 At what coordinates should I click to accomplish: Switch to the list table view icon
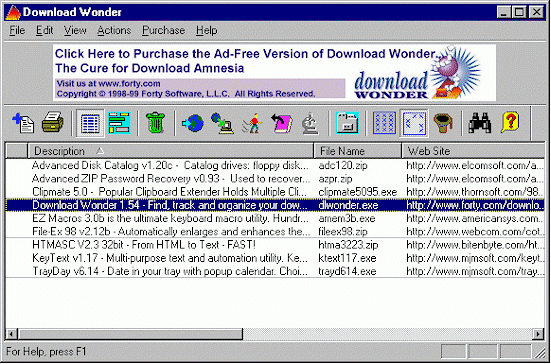tap(90, 123)
